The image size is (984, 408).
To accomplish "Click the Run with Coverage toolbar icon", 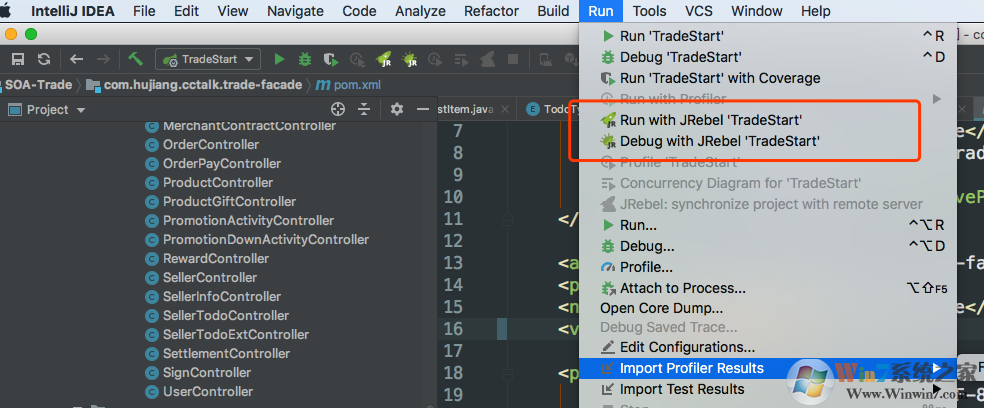I will pyautogui.click(x=330, y=60).
